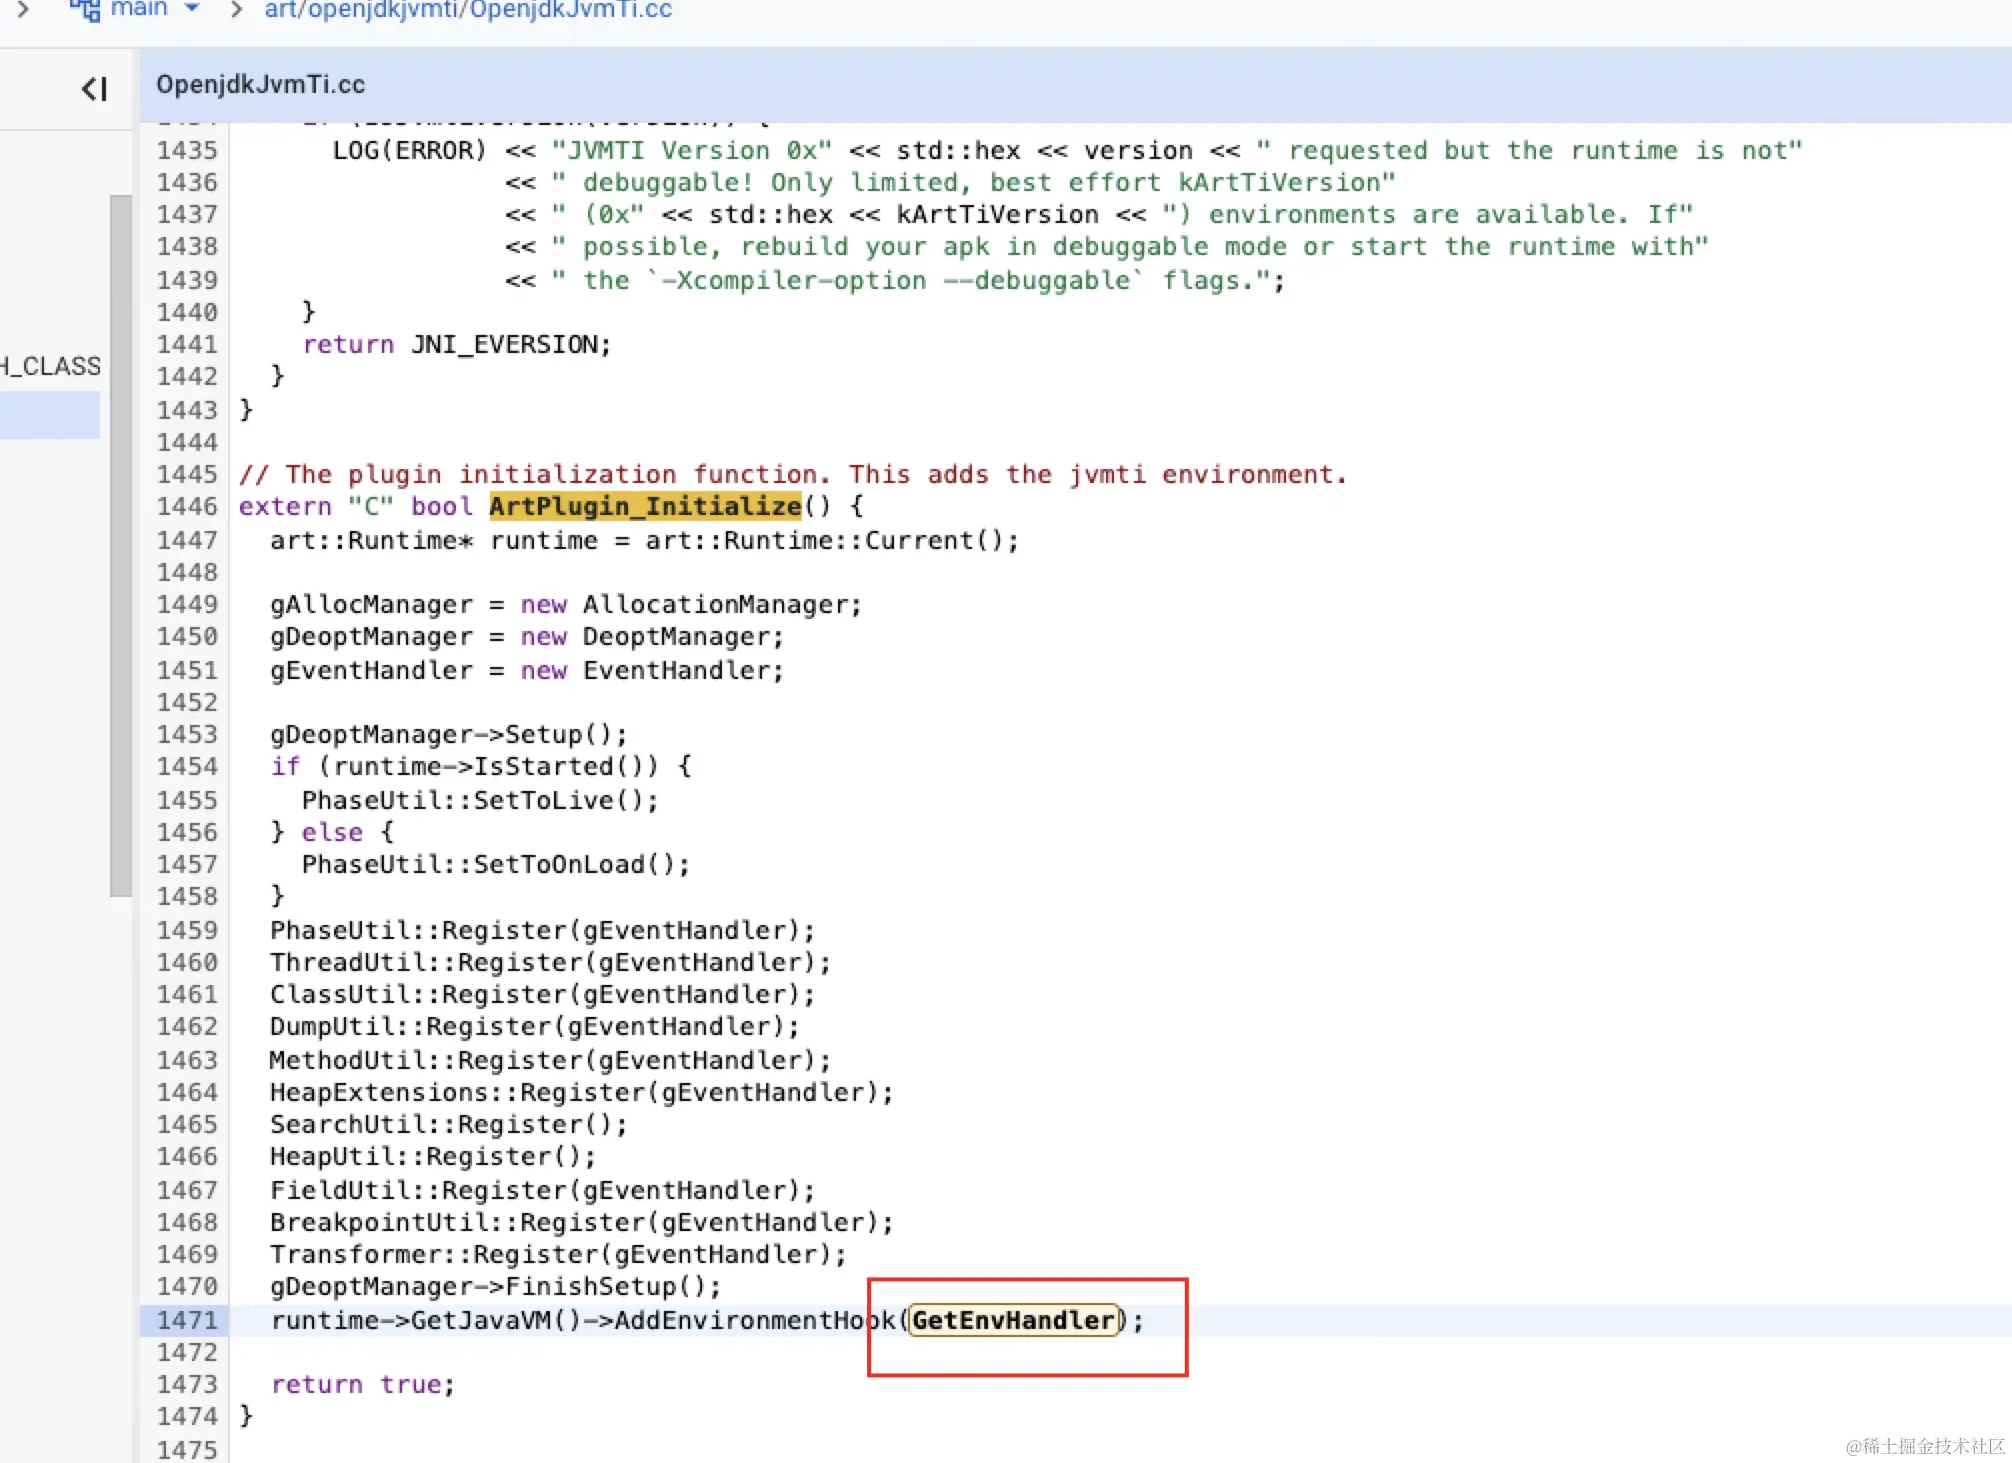Collapse the left side panel
Image resolution: width=2012 pixels, height=1463 pixels.
point(94,89)
